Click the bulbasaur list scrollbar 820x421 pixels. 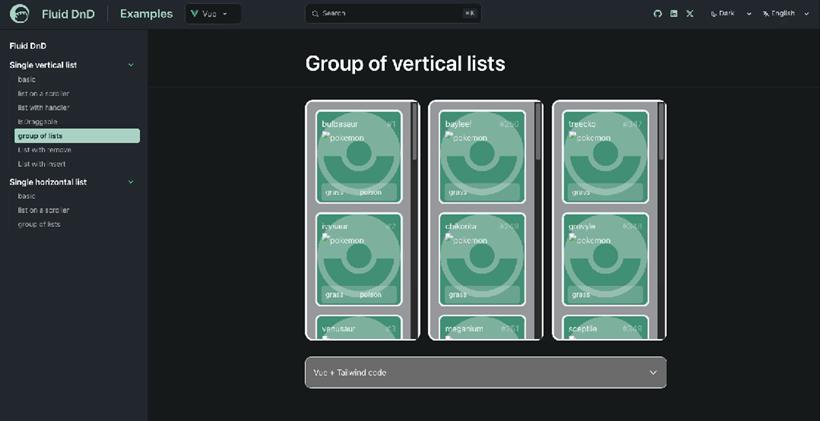(x=415, y=131)
